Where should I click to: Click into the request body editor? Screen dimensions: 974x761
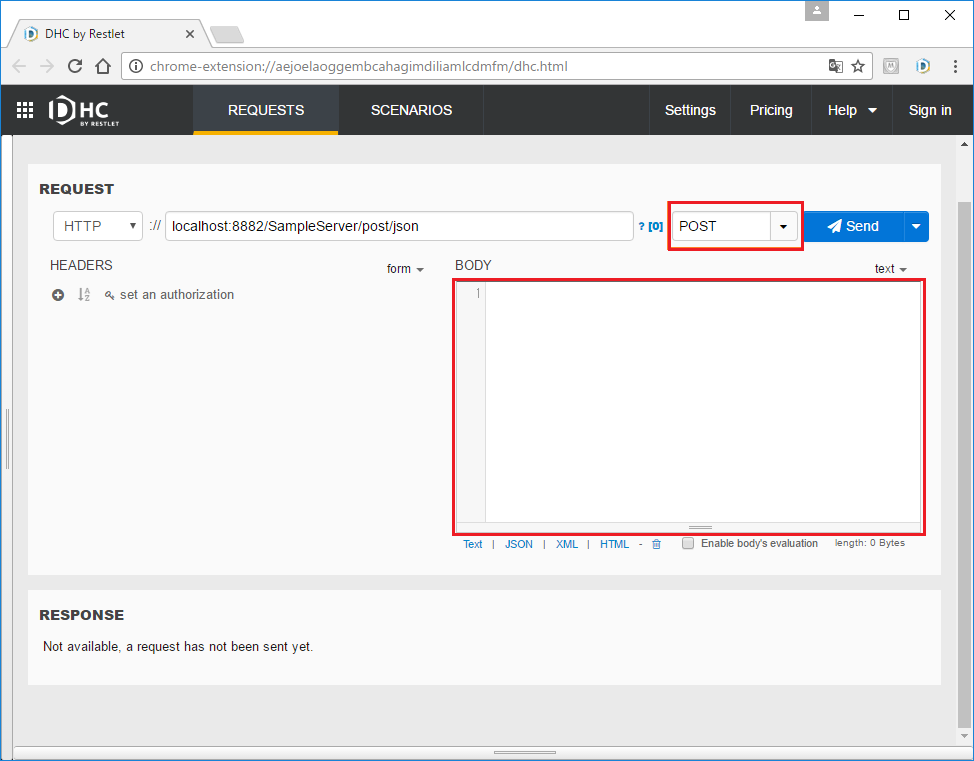(703, 403)
